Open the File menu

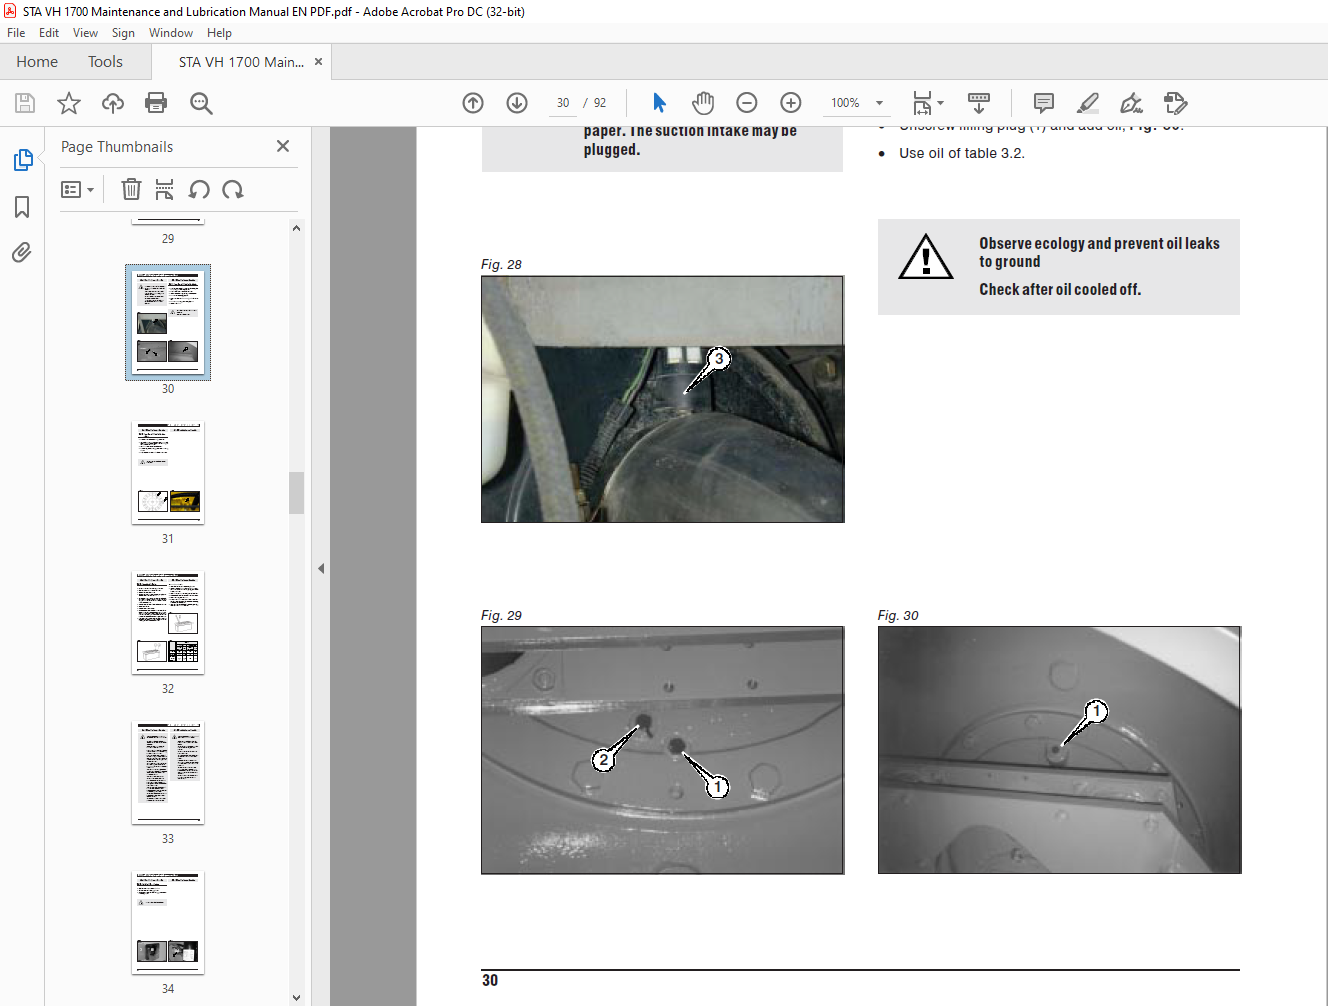16,33
